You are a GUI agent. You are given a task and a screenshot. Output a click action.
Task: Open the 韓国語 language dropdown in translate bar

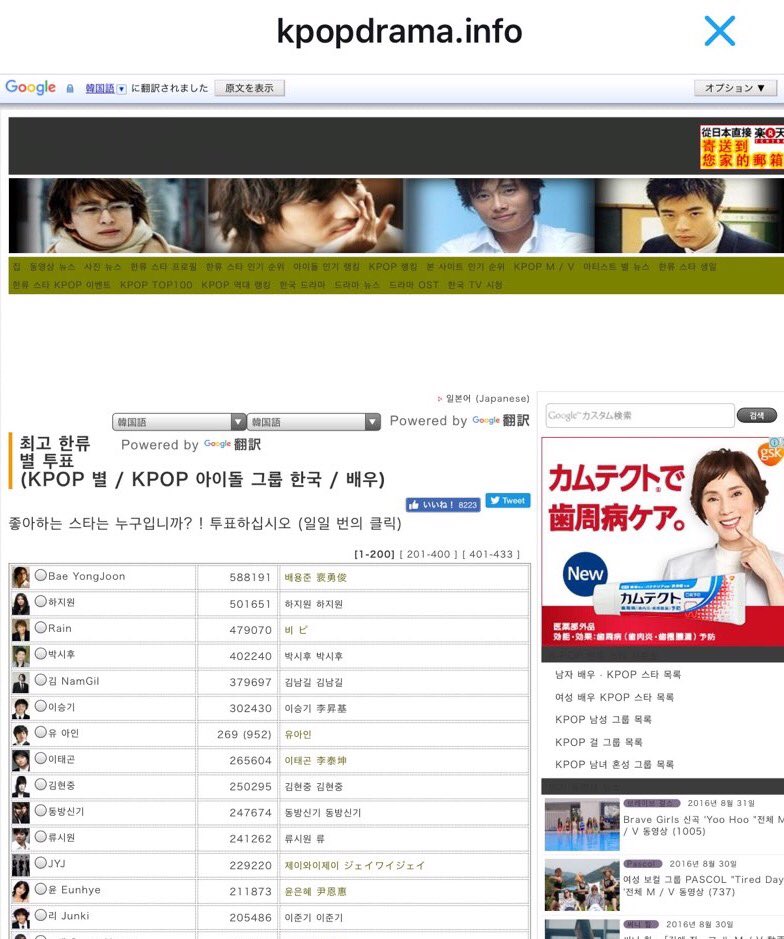point(105,89)
